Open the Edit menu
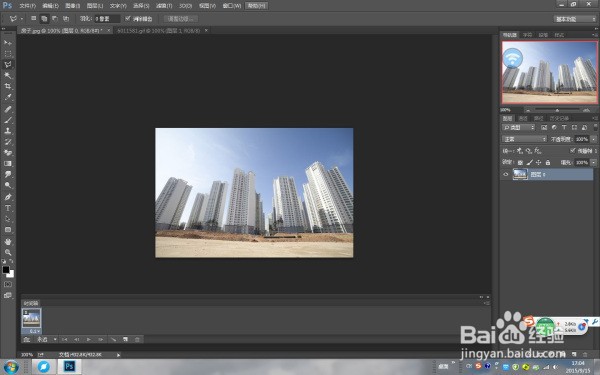Viewport: 600px width, 375px height. (x=50, y=6)
